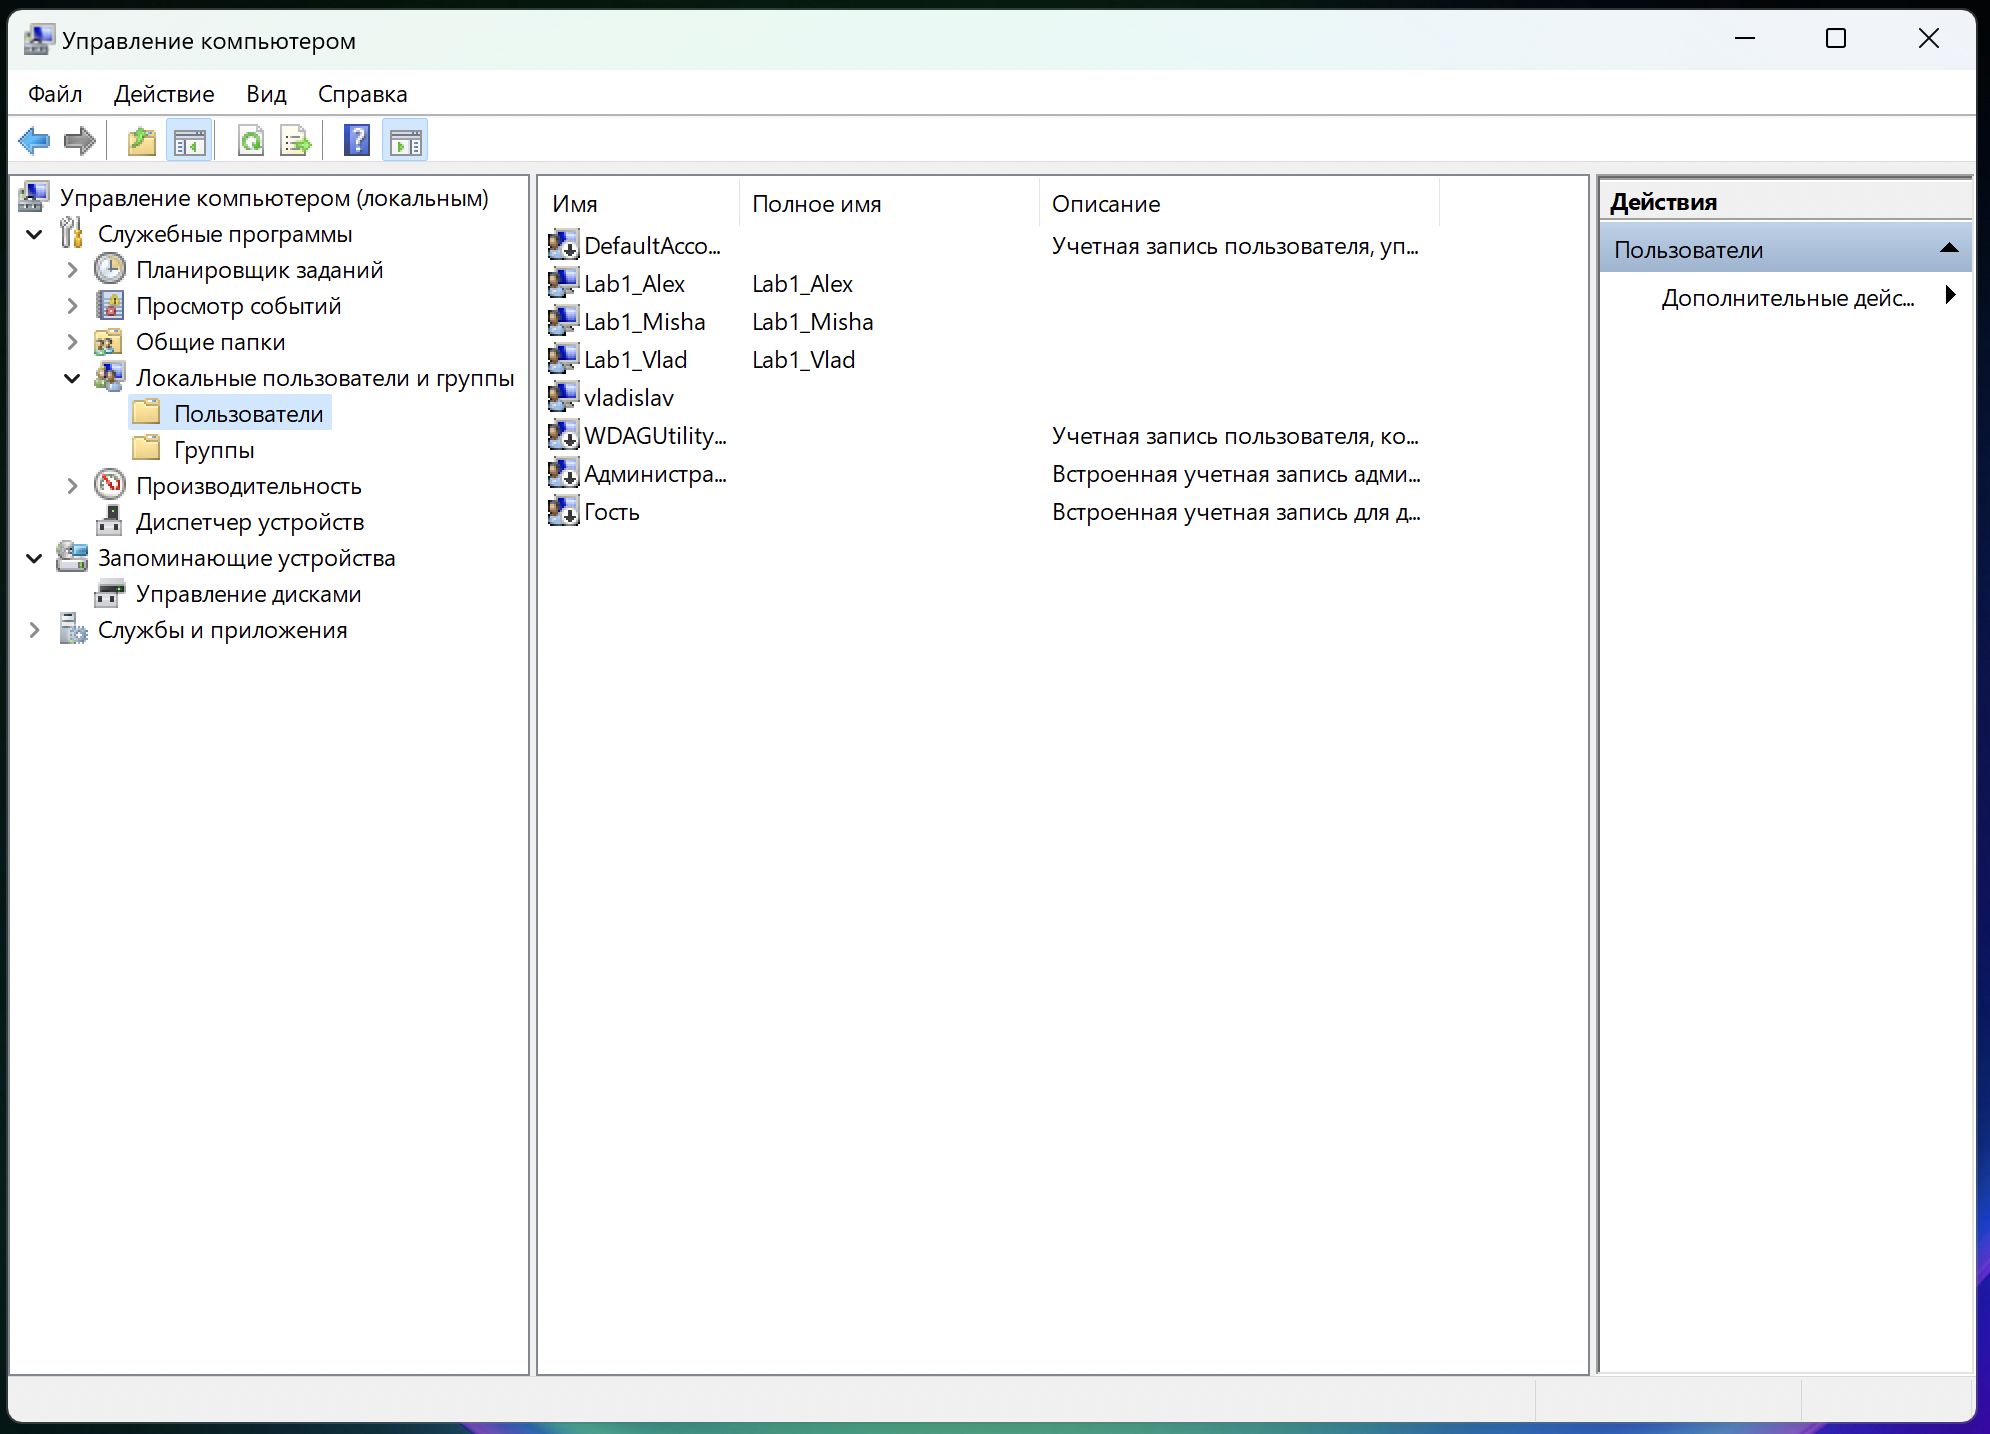Click the Up one level folder icon
The height and width of the screenshot is (1434, 1990).
[x=142, y=141]
